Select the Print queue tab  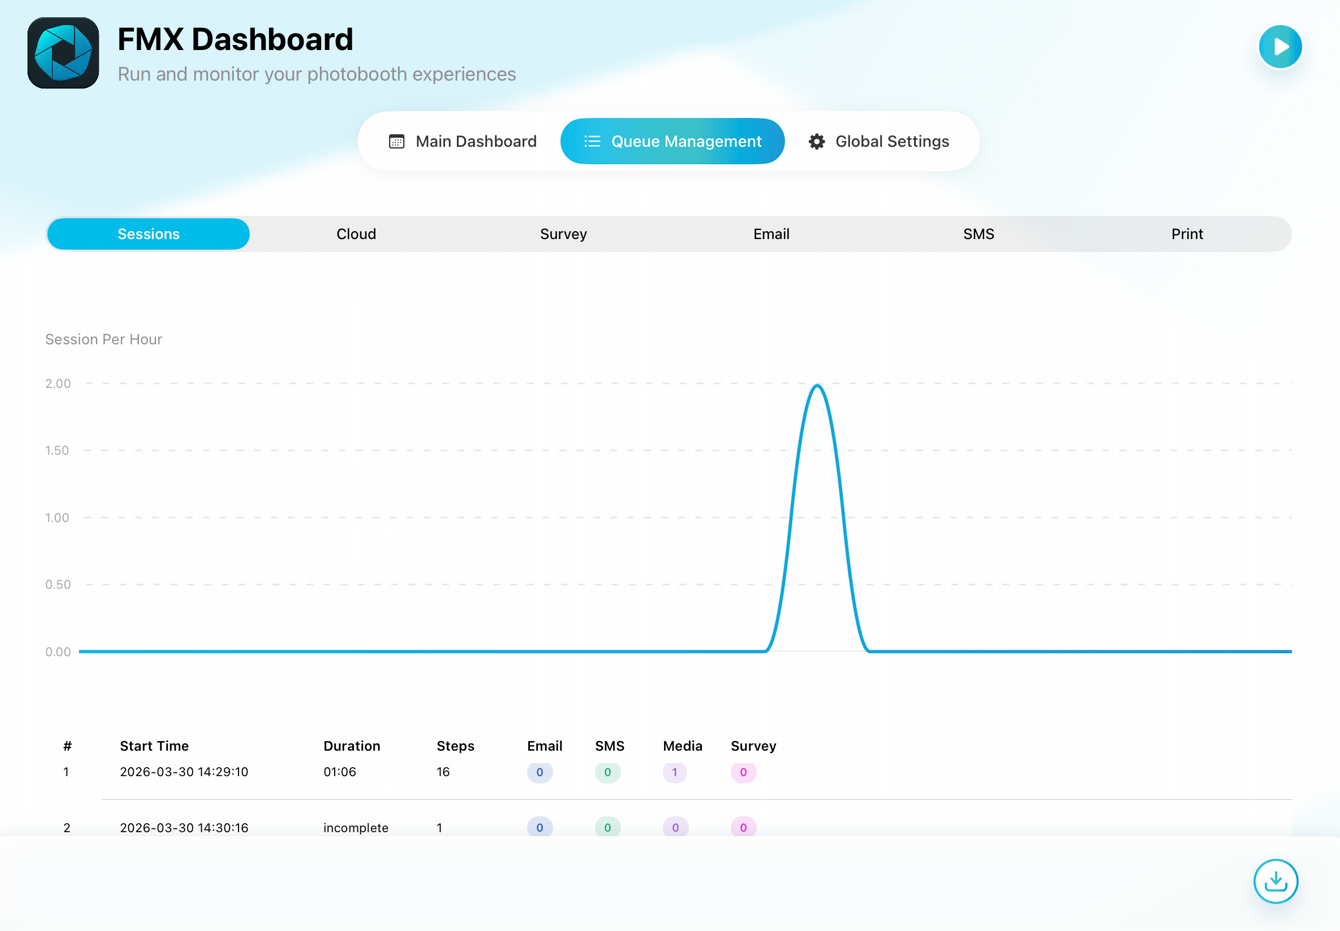1186,234
